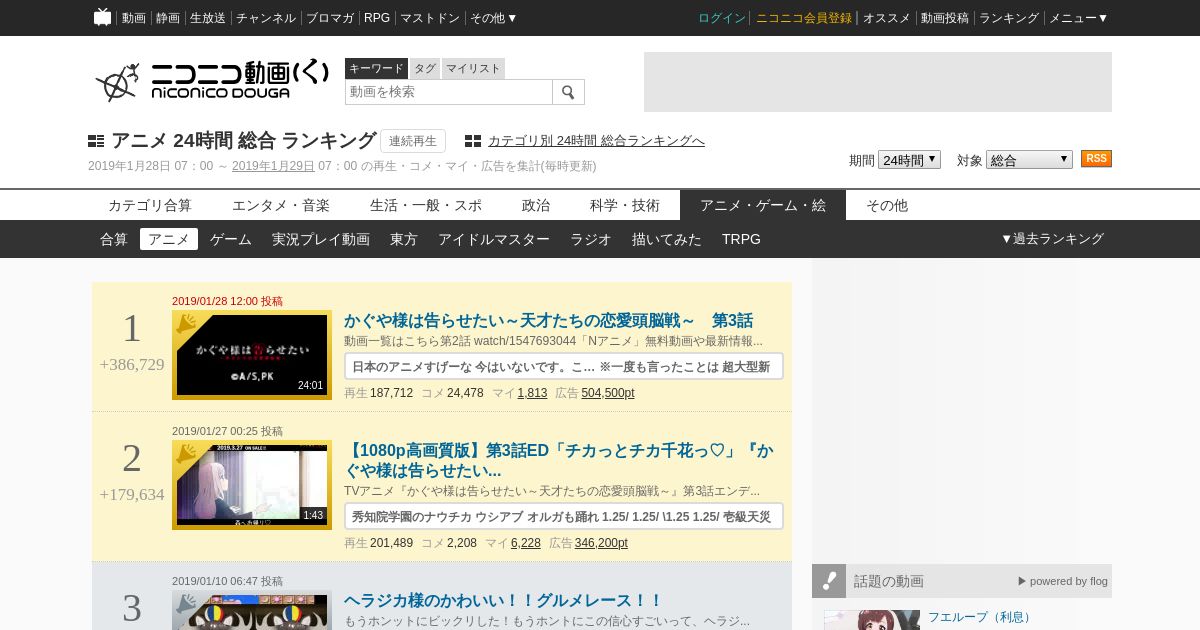Switch search mode to マイリスト tab
The image size is (1200, 630).
473,68
